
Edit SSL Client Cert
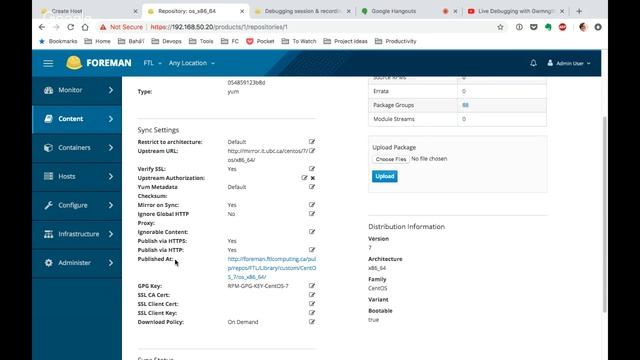point(312,304)
